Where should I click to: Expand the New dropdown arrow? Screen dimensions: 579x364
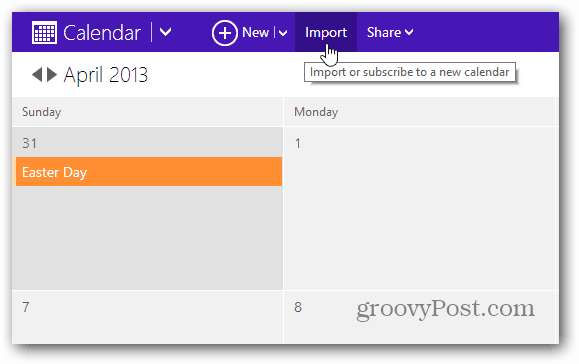coord(283,33)
